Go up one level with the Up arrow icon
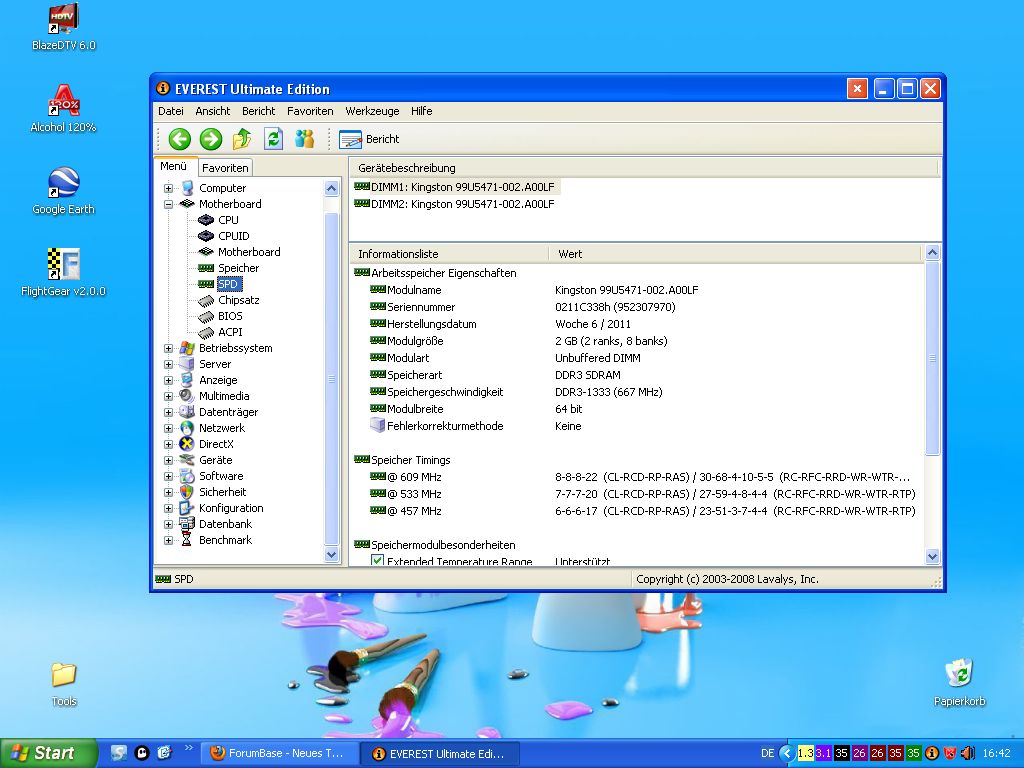The height and width of the screenshot is (768, 1024). click(x=242, y=139)
